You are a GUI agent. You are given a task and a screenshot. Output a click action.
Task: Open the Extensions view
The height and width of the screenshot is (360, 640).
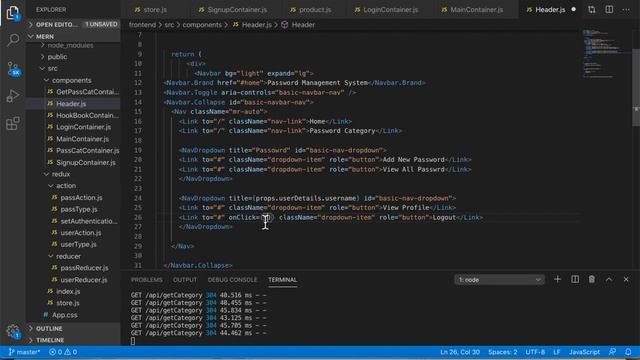click(13, 123)
